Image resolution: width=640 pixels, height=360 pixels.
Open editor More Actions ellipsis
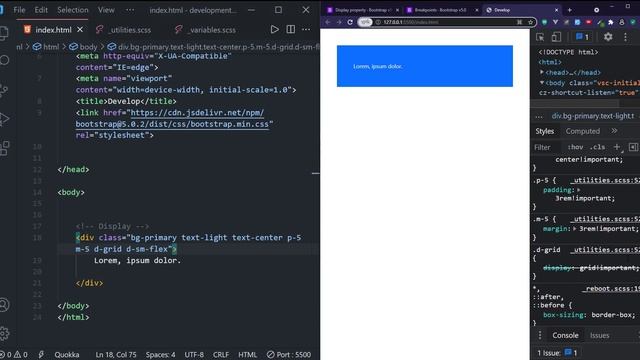coord(306,29)
